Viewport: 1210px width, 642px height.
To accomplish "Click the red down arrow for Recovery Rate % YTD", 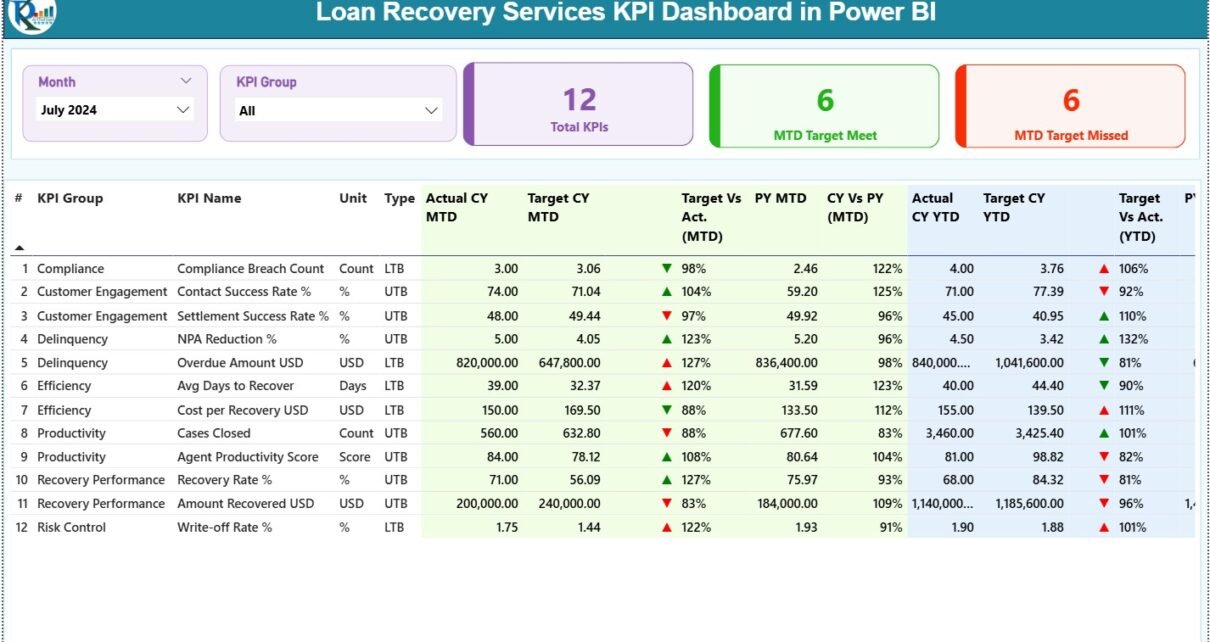I will click(1104, 481).
